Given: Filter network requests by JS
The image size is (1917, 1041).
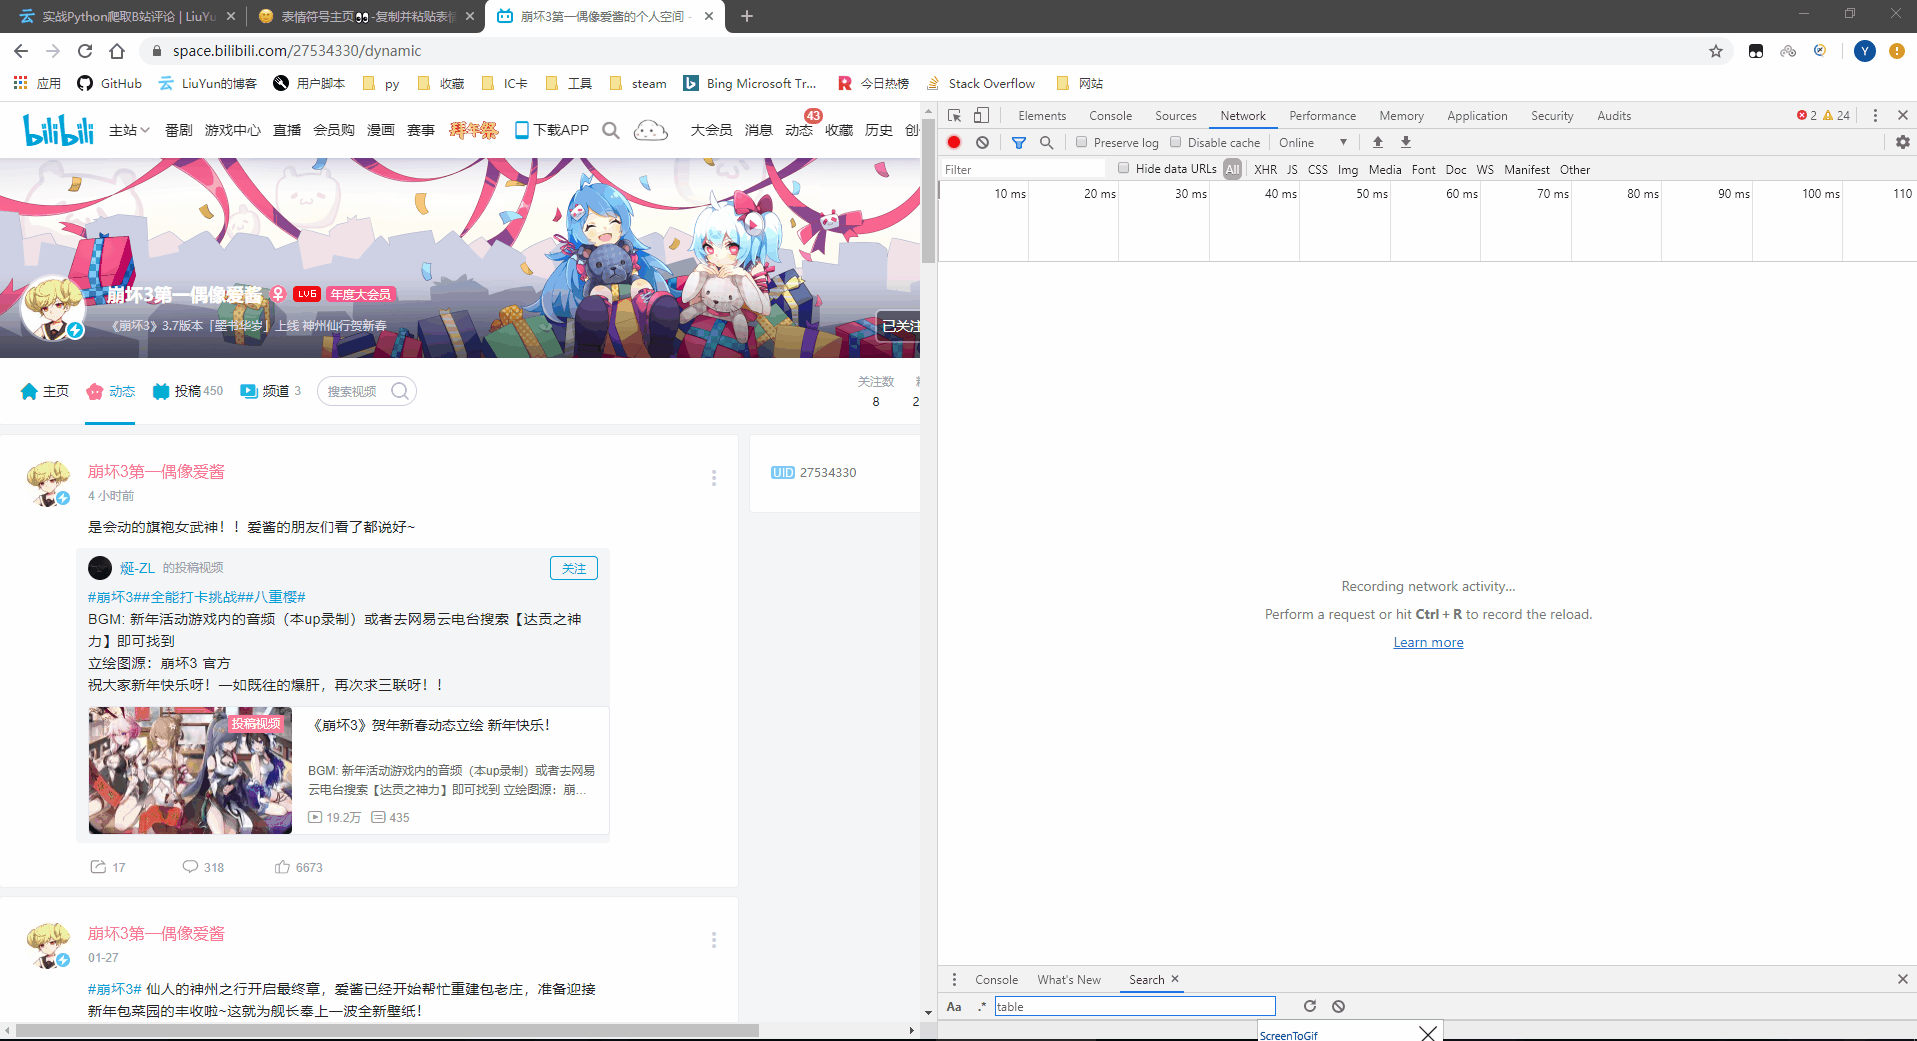Looking at the screenshot, I should (1292, 170).
